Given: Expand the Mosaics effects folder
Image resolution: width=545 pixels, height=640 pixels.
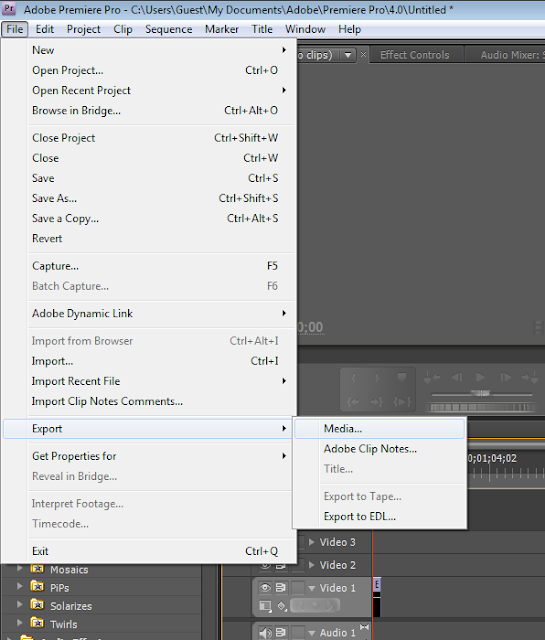Looking at the screenshot, I should 19,568.
